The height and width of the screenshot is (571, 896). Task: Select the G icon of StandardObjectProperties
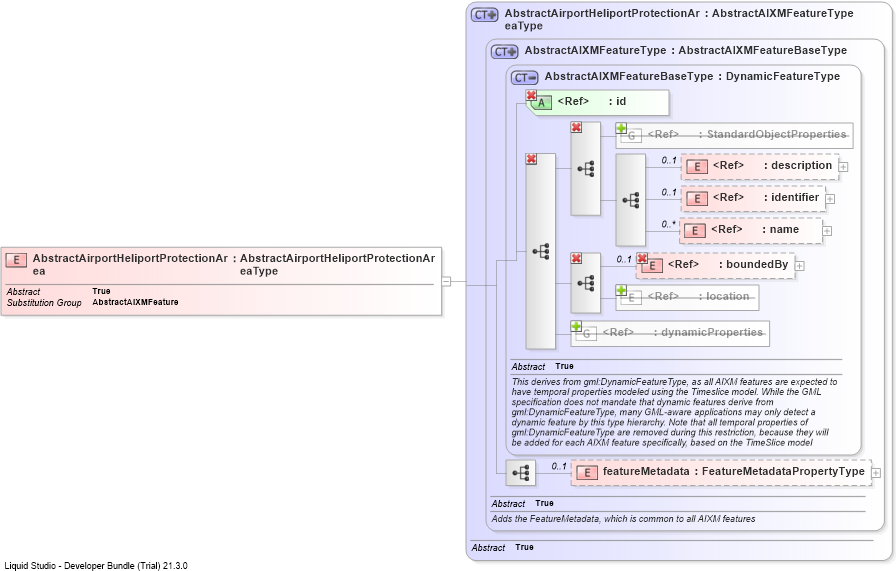click(631, 136)
